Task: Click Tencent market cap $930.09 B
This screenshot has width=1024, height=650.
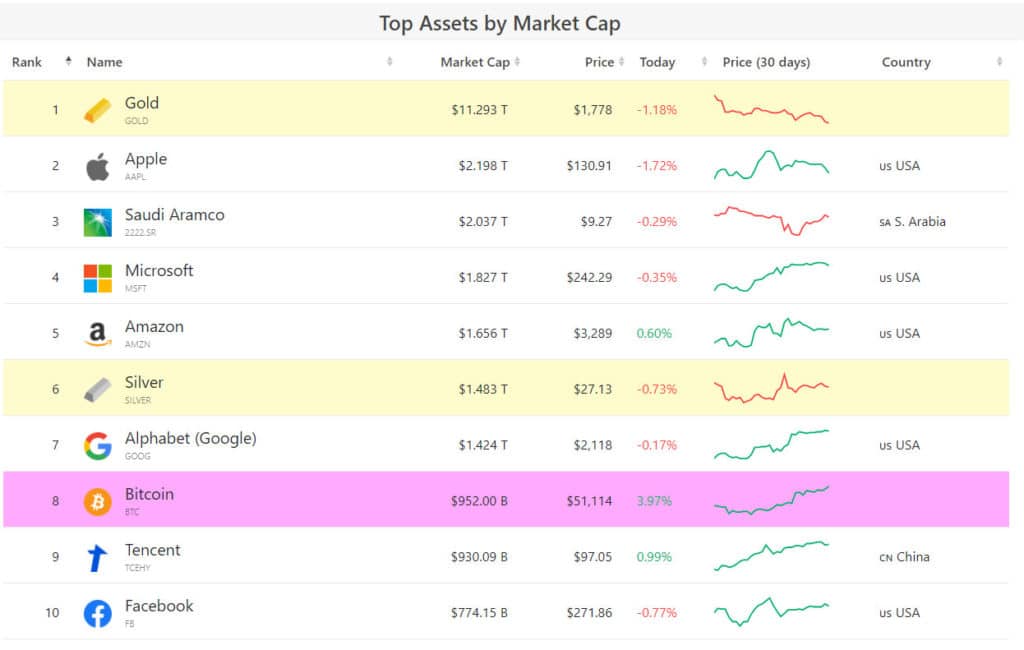Action: pyautogui.click(x=479, y=557)
